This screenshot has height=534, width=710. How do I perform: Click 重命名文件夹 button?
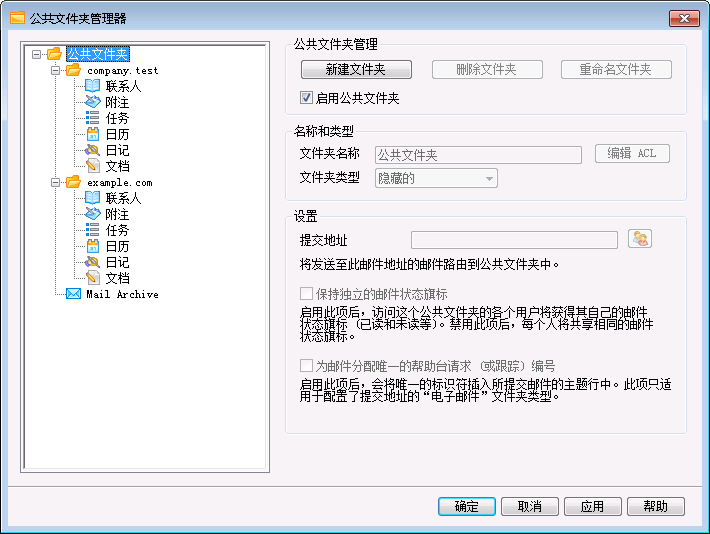616,69
